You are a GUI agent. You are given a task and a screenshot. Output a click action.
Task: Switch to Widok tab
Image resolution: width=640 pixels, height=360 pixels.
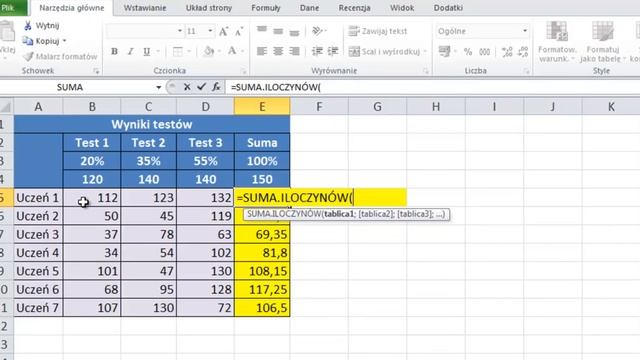[402, 8]
